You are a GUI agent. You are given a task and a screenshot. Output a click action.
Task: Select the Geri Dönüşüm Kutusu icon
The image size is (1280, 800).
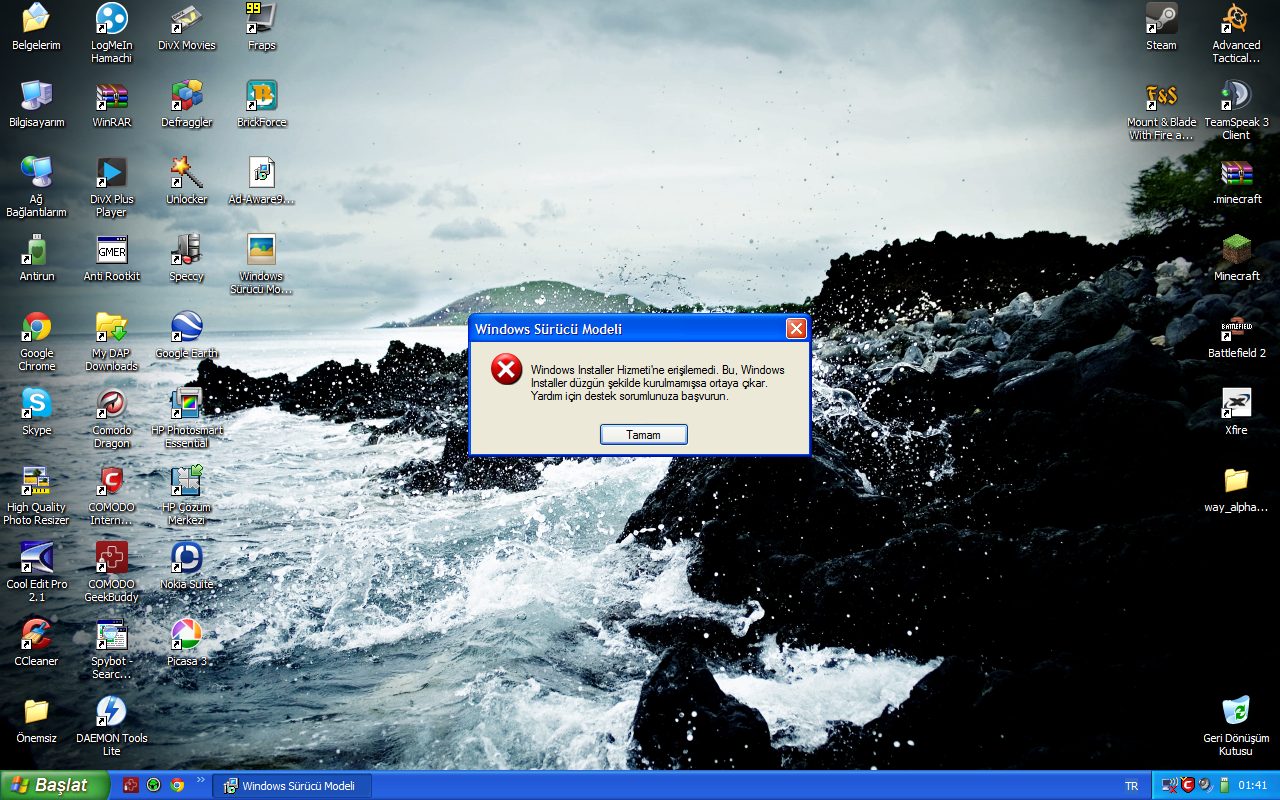point(1236,726)
